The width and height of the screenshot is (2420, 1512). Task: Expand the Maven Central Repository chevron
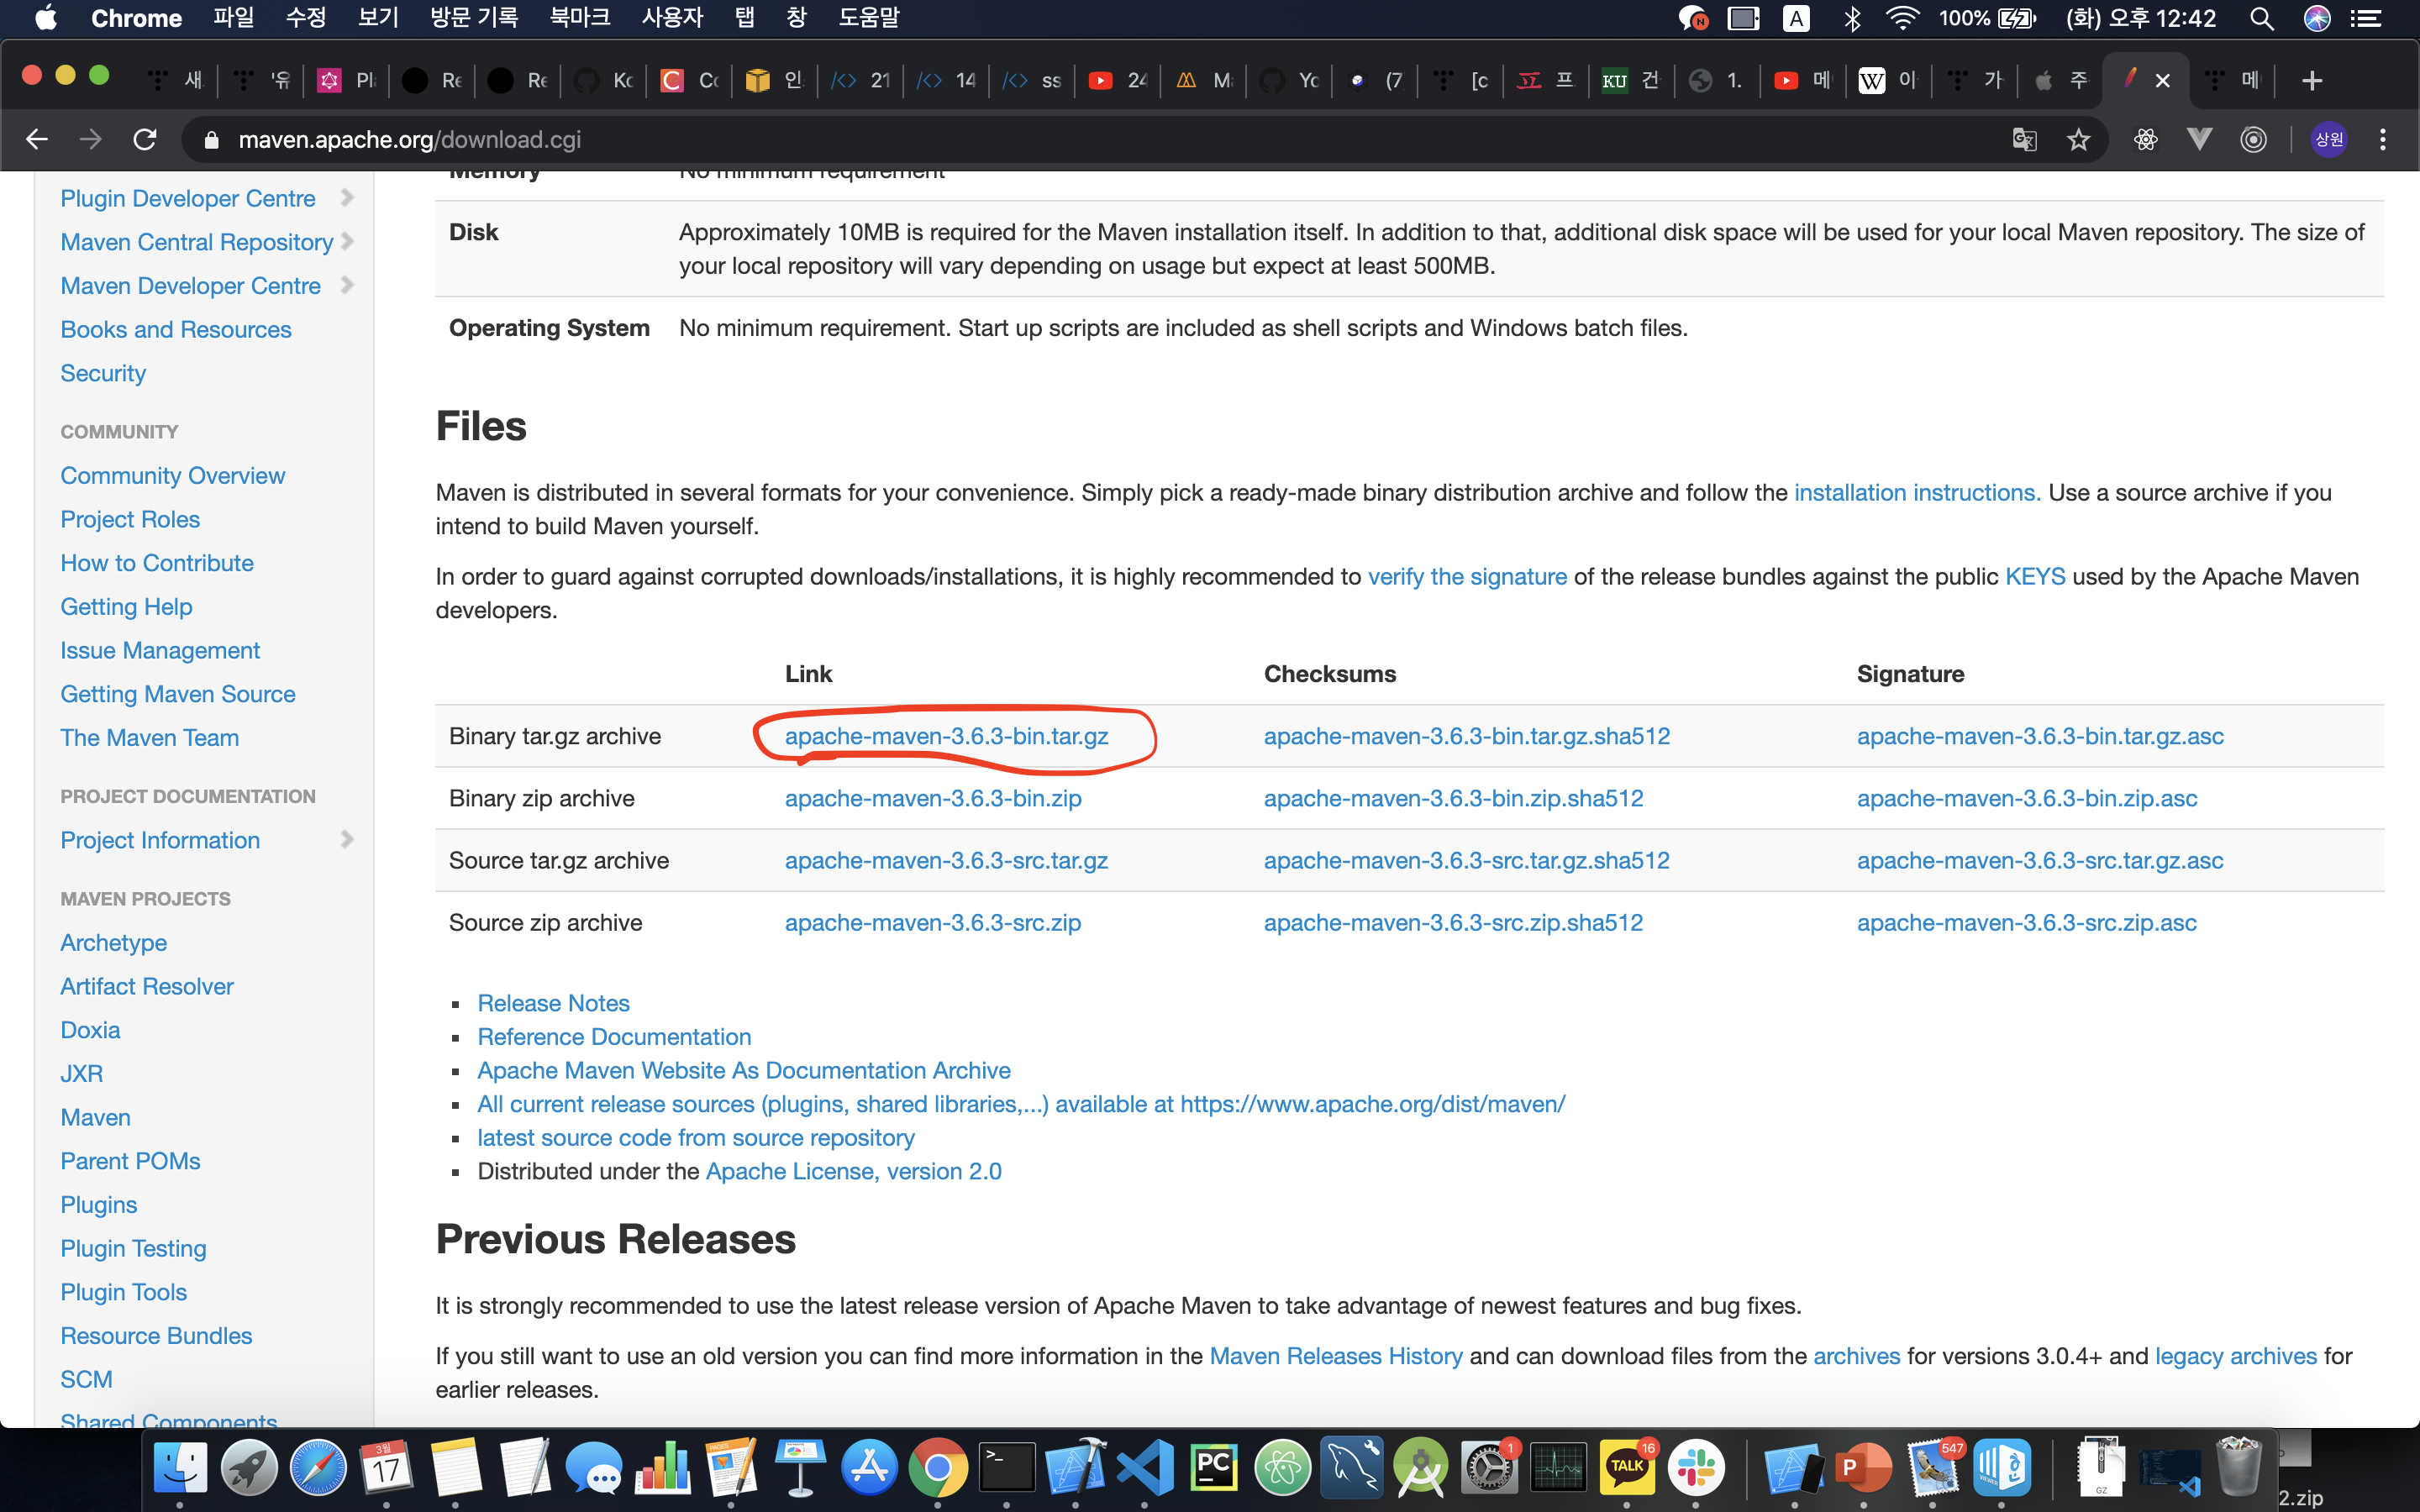click(x=347, y=241)
